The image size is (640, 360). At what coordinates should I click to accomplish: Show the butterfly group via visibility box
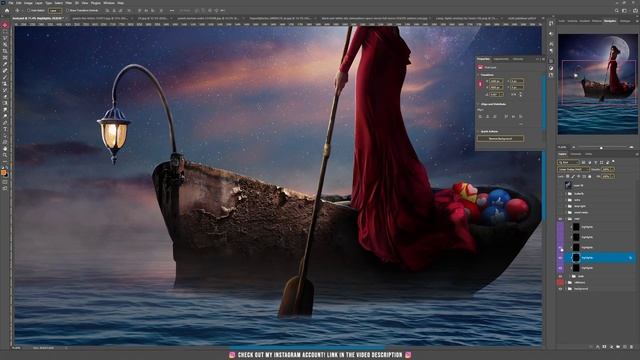[560, 194]
